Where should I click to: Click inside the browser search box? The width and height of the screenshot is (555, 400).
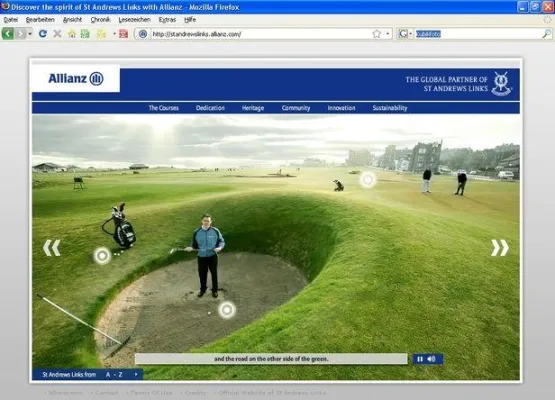pyautogui.click(x=477, y=34)
